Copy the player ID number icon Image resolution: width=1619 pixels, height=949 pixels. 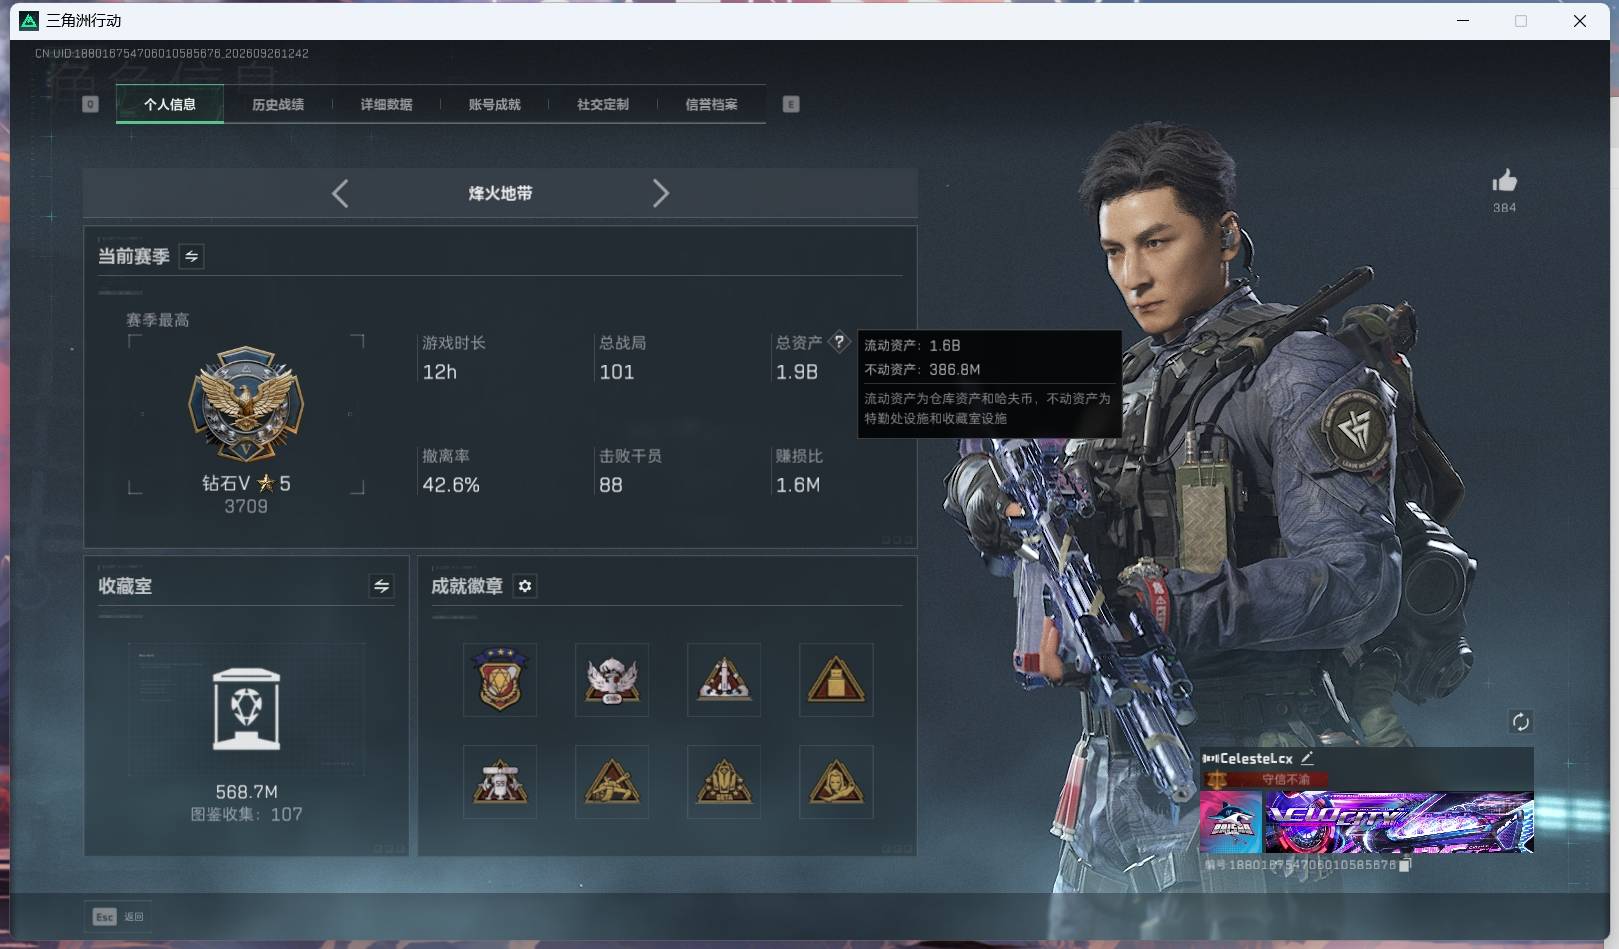1405,865
